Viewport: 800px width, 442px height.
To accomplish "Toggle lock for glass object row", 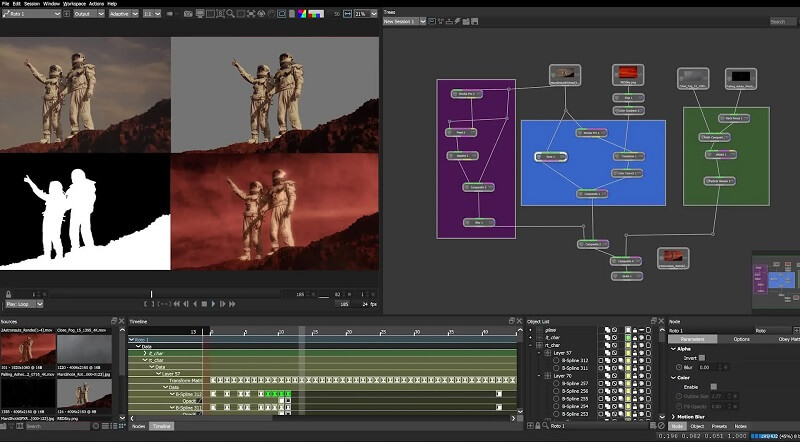I will (635, 330).
